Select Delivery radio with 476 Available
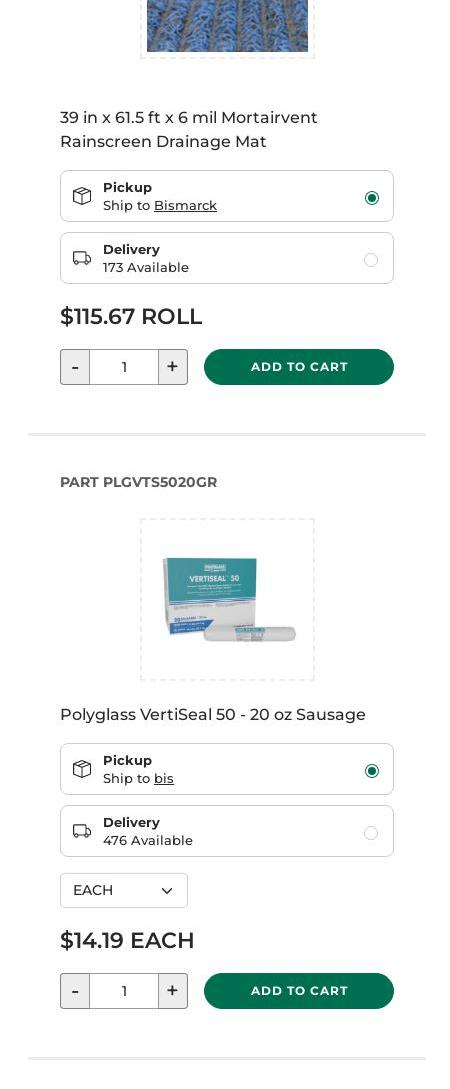Viewport: 450px width, 1089px height. point(372,833)
